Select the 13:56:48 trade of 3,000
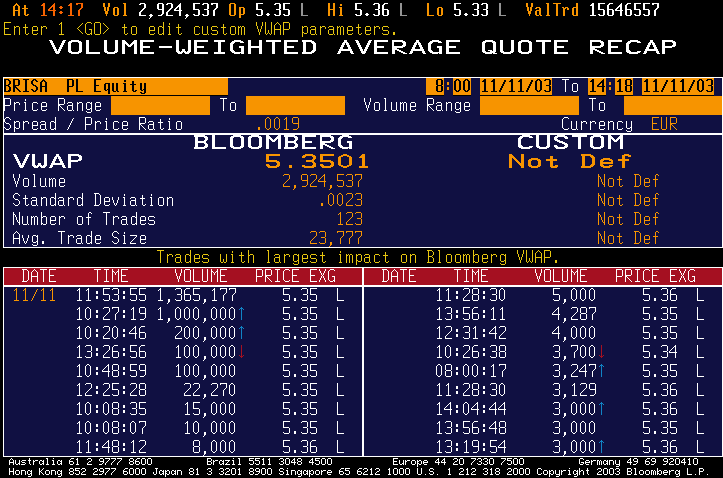Screen dimensions: 723x478 click(543, 428)
